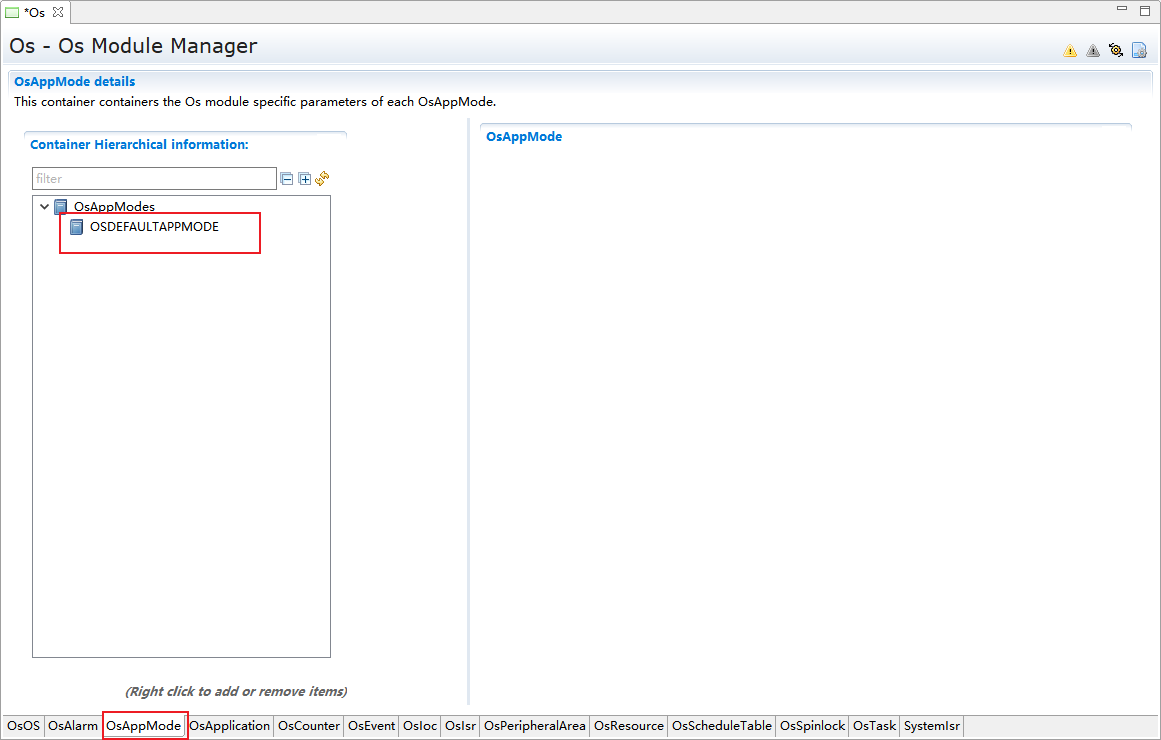The width and height of the screenshot is (1161, 740).
Task: Click the yellow refresh arrows icon
Action: pos(322,179)
